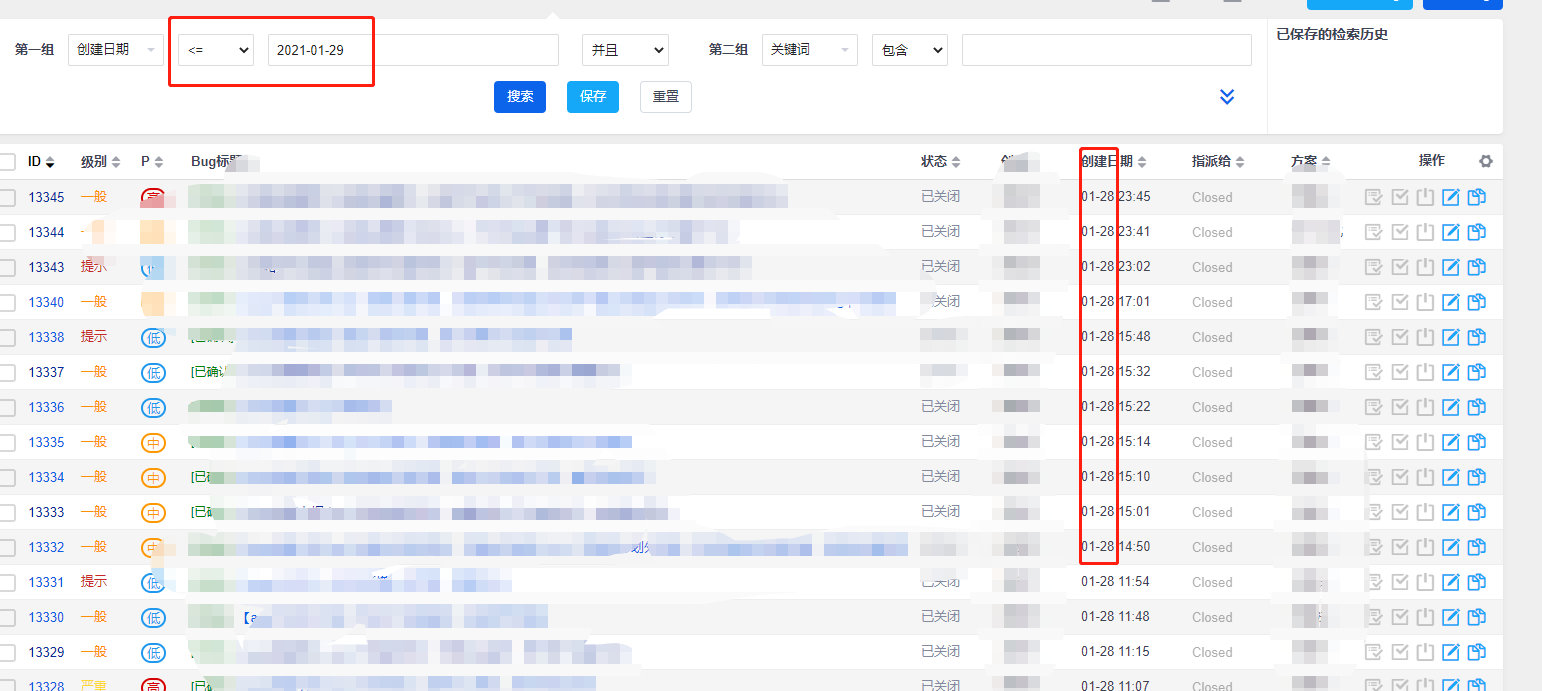The image size is (1542, 691).
Task: Check the box beside bug 13331
Action: pyautogui.click(x=7, y=582)
